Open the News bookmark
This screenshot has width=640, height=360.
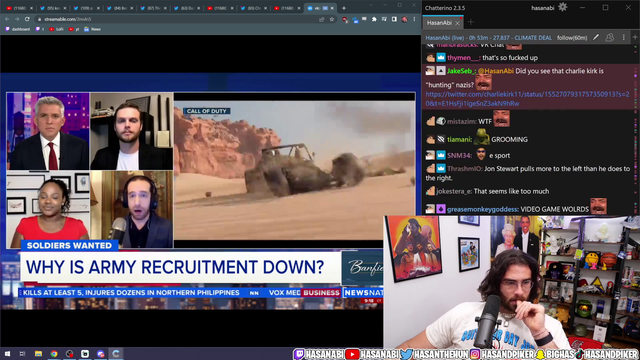pyautogui.click(x=92, y=29)
